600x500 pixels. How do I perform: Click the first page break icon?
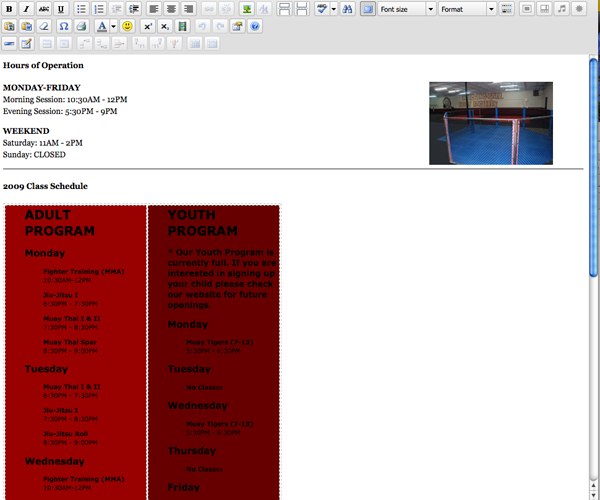pyautogui.click(x=284, y=9)
